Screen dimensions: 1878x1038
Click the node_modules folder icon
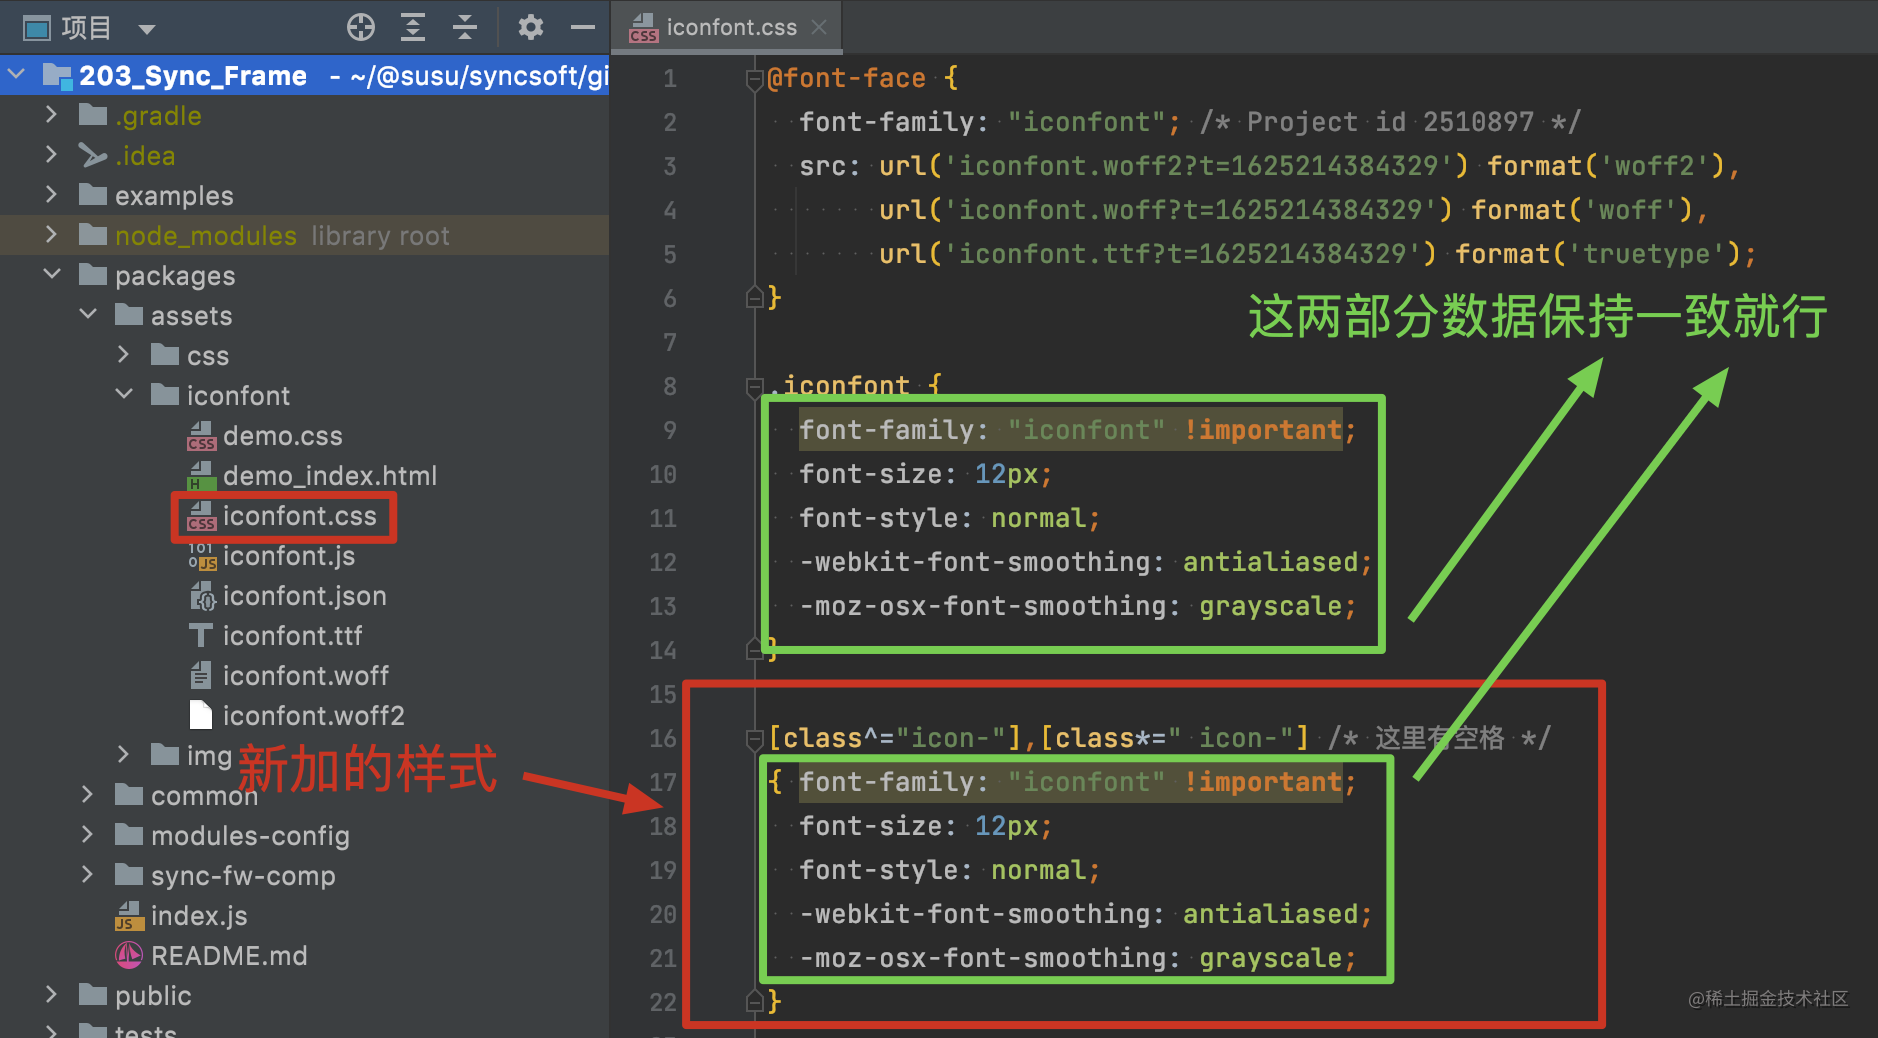[x=93, y=235]
